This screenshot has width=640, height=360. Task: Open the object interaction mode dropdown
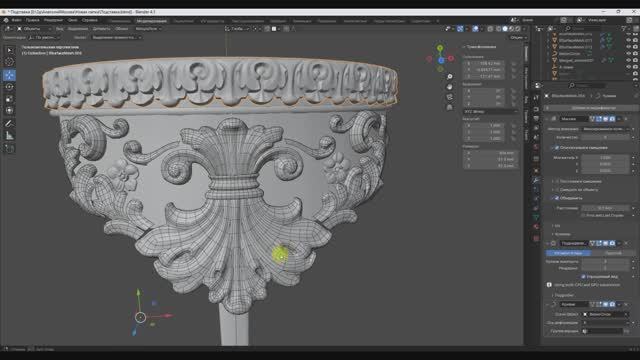pyautogui.click(x=34, y=29)
